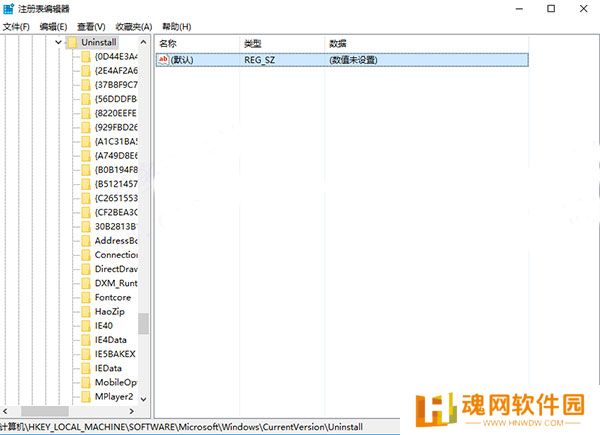Select the {B5121457 key text
This screenshot has width=600, height=435.
[116, 184]
